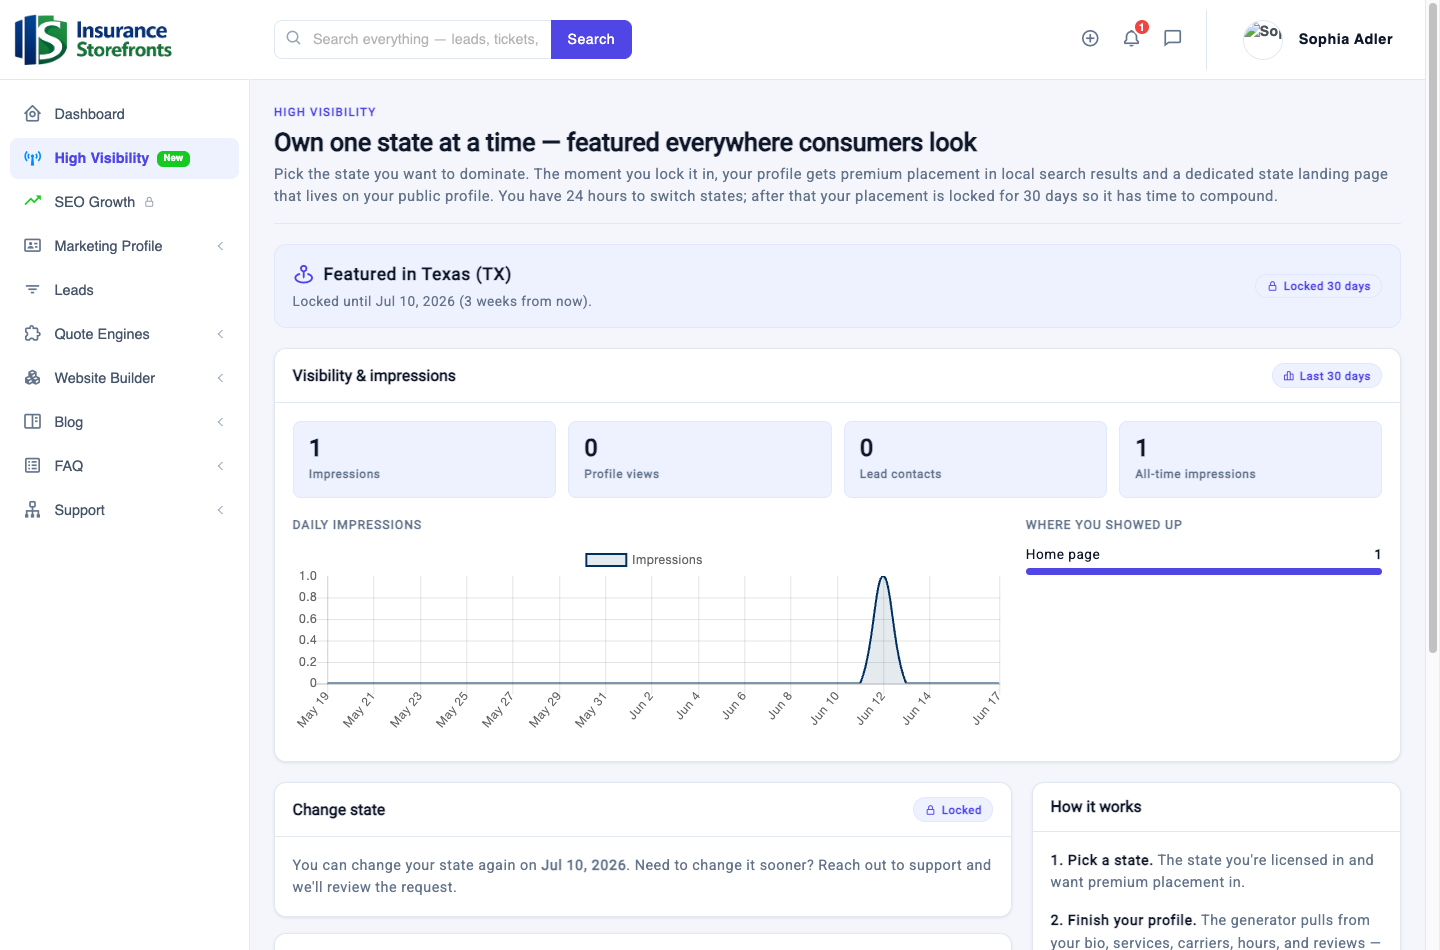Screen dimensions: 1440x950
Task: Click the SEO Growth lock icon
Action: point(149,202)
